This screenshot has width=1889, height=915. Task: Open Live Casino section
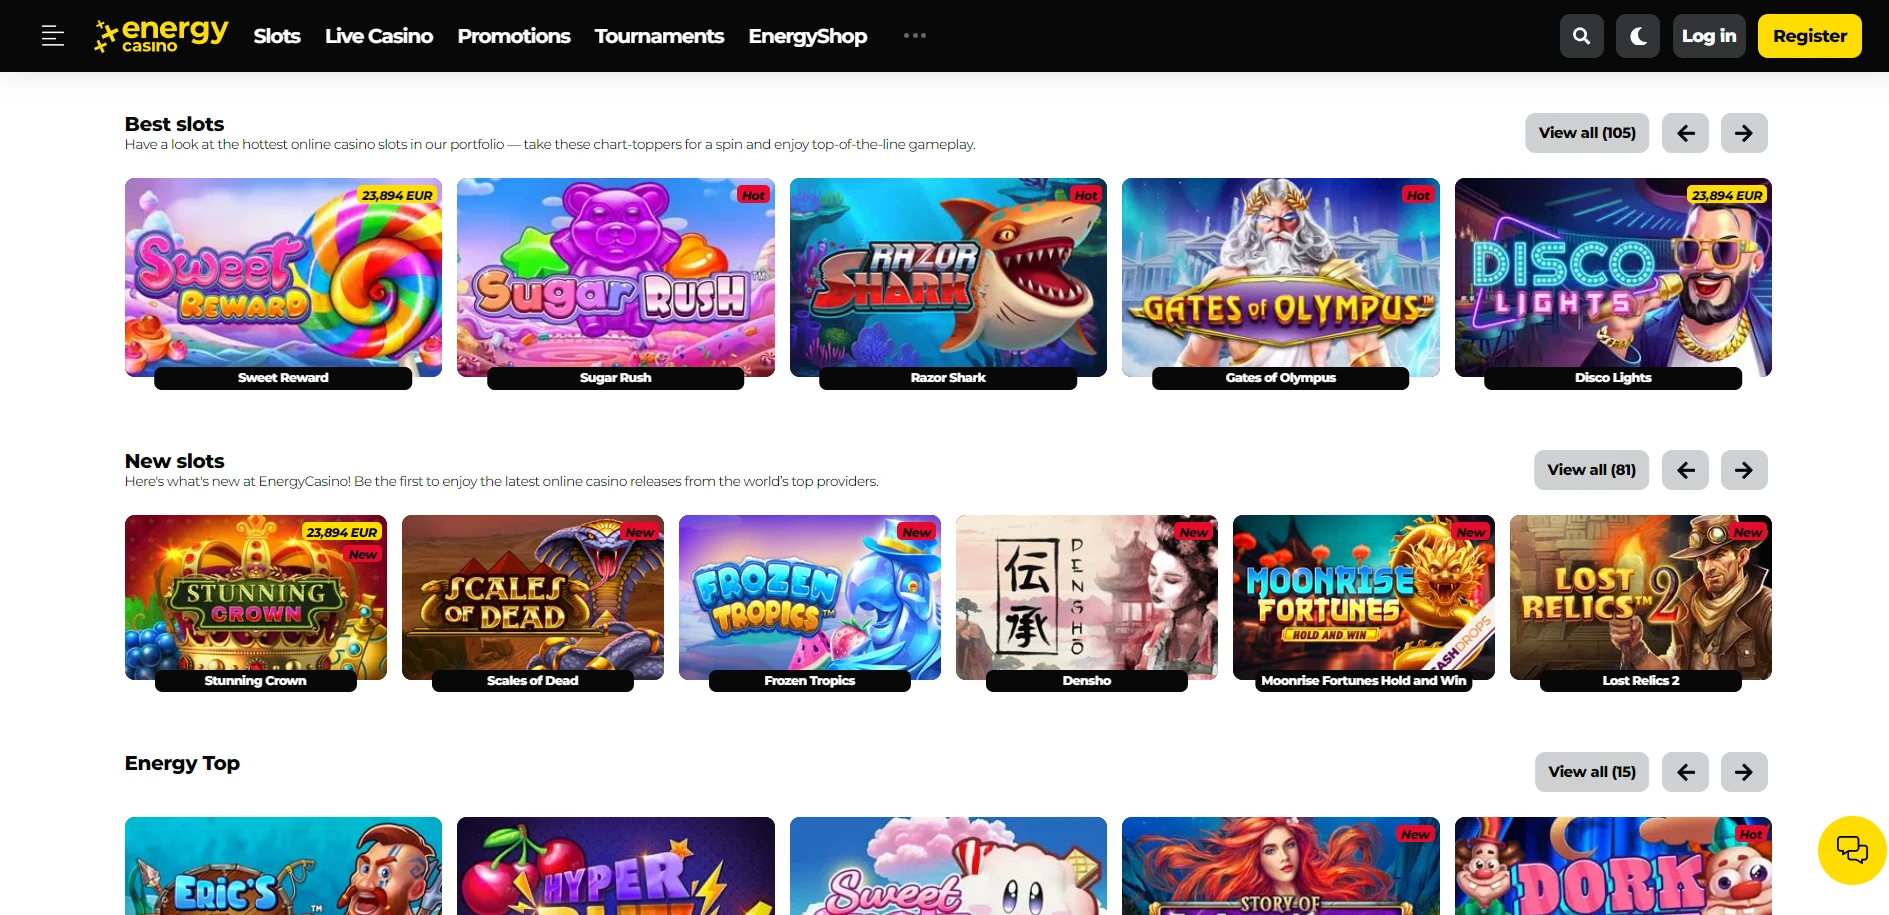379,36
